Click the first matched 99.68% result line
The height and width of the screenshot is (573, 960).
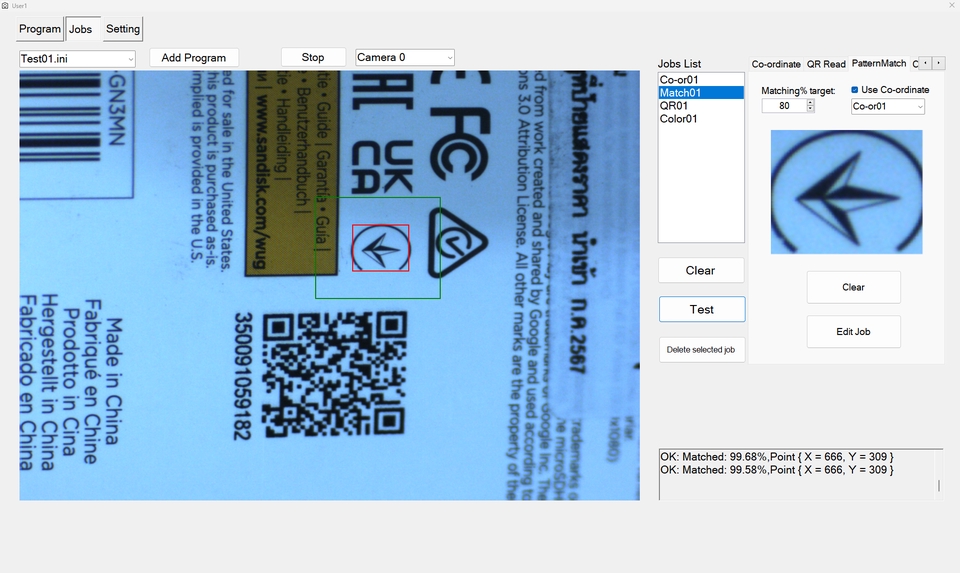[x=776, y=457]
